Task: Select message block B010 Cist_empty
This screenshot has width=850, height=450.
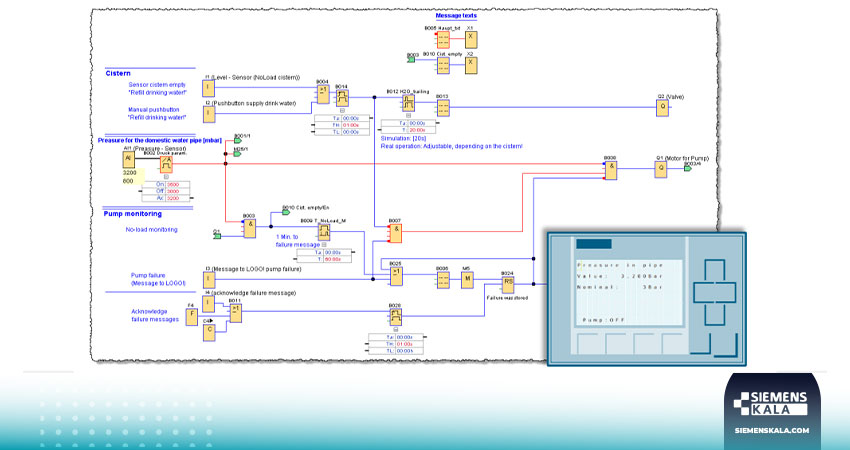Action: point(443,66)
